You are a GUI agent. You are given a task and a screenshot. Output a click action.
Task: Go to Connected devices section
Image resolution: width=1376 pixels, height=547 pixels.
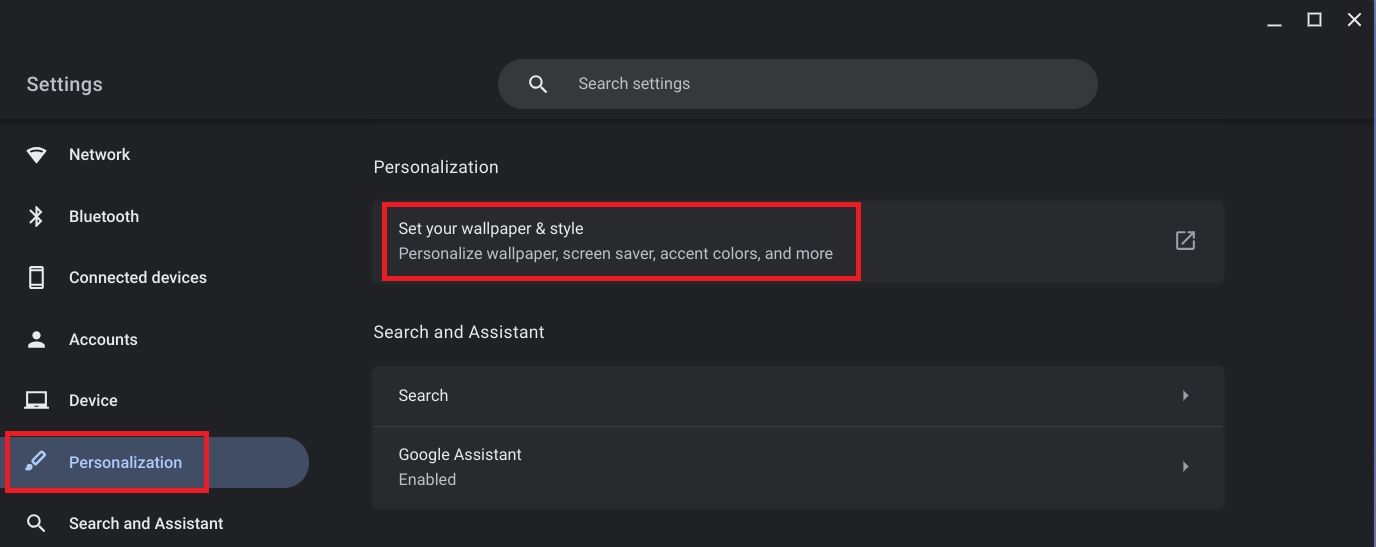tap(137, 278)
